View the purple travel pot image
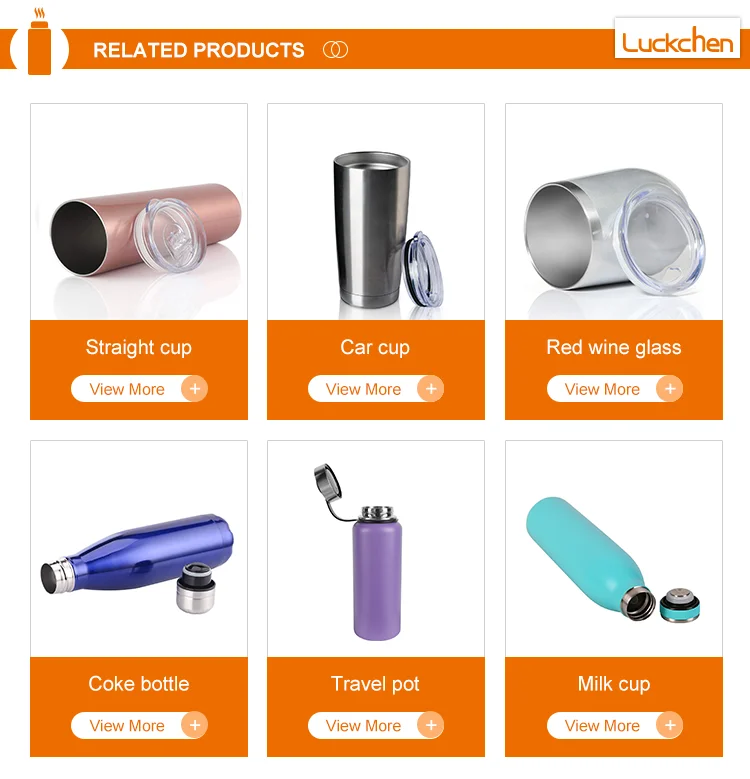The image size is (750, 779). (x=376, y=549)
